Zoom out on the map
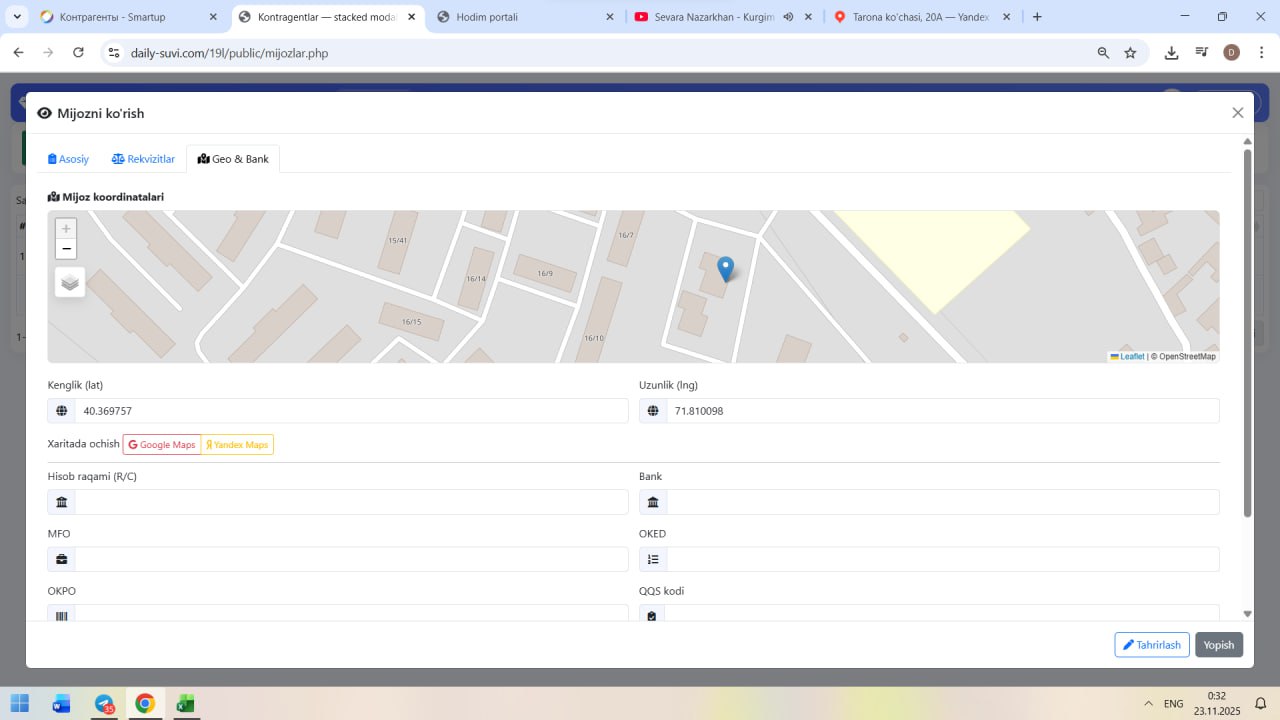This screenshot has height=720, width=1280. [66, 249]
